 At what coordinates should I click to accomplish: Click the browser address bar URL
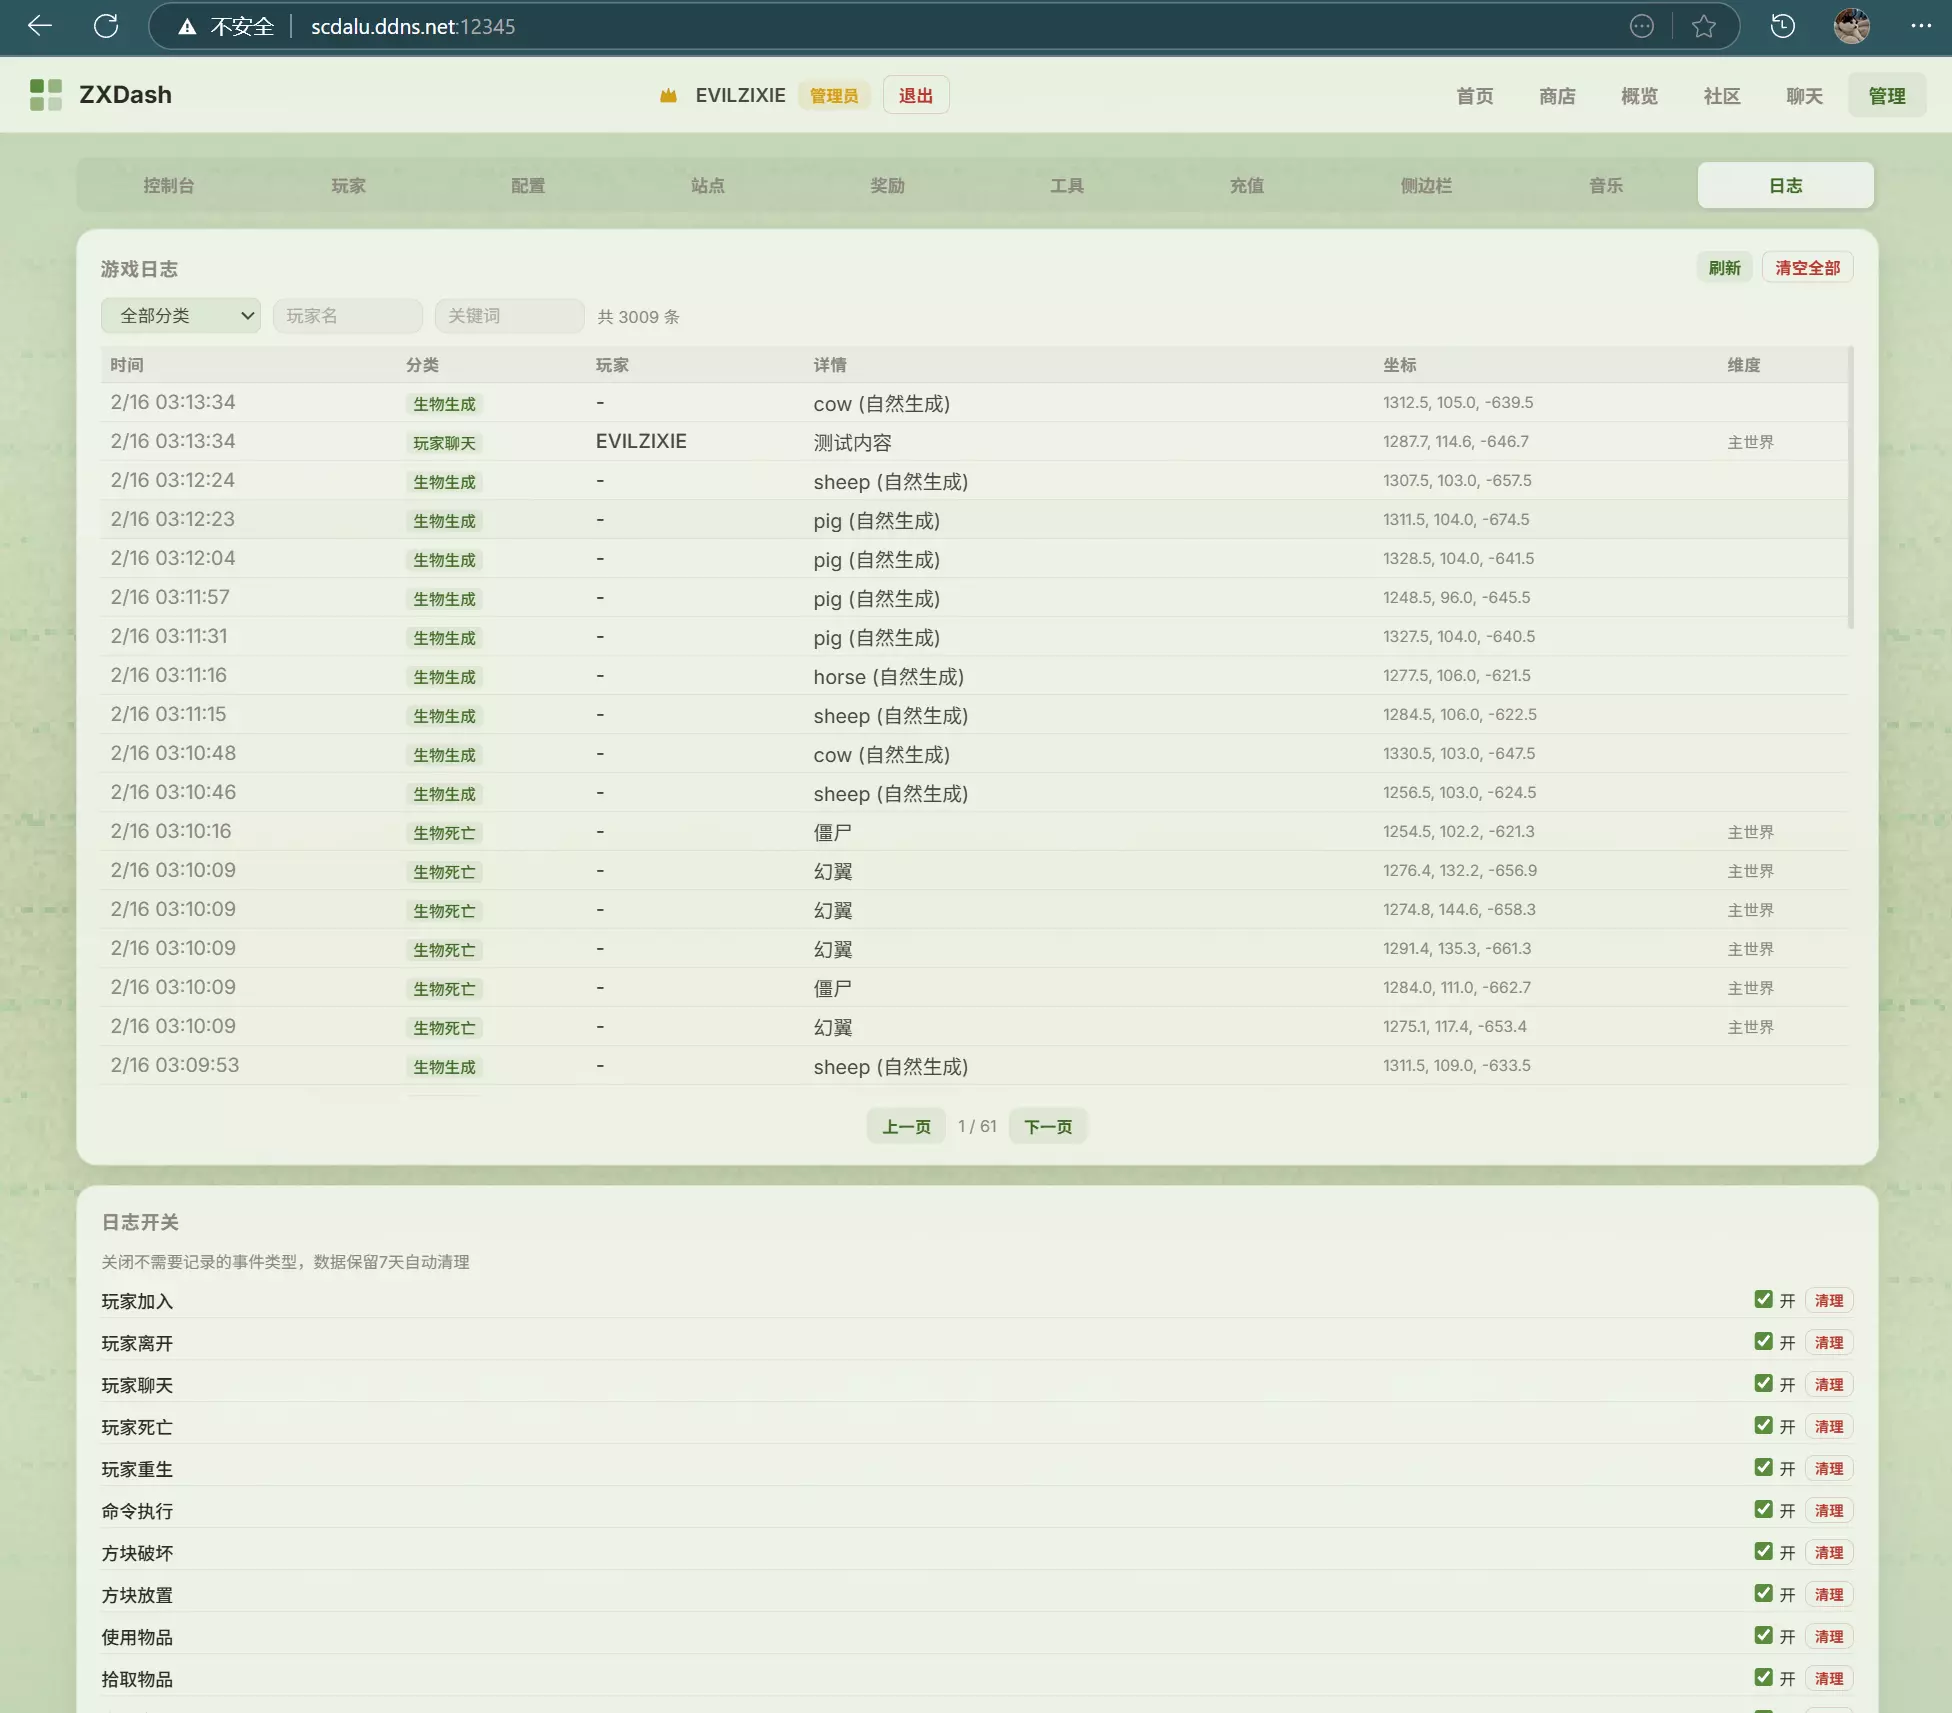413,27
